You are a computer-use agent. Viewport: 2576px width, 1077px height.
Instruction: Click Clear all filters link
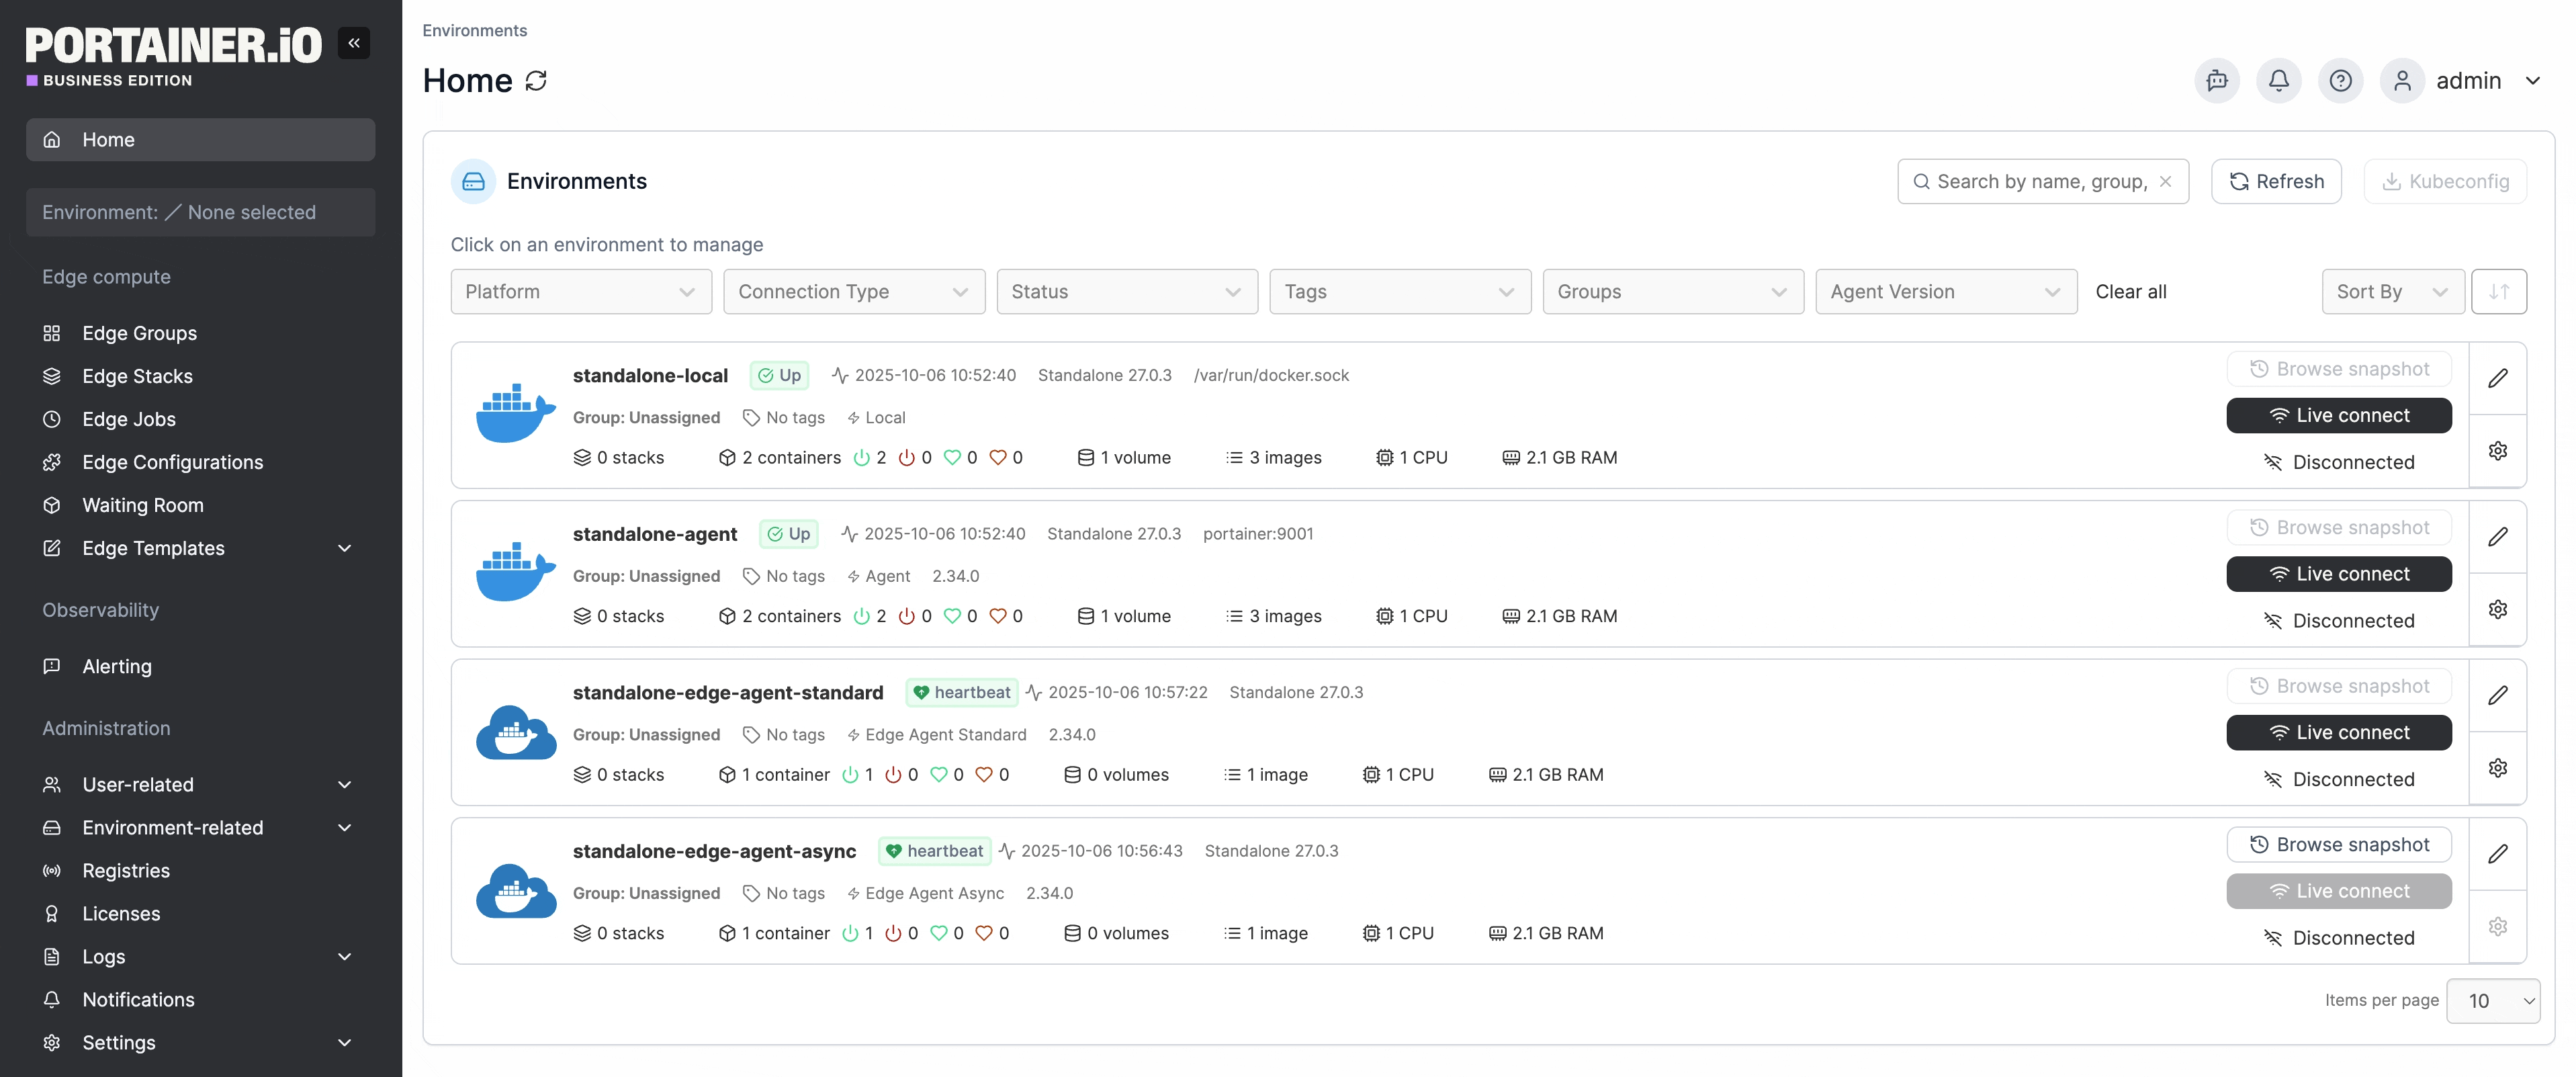pyautogui.click(x=2130, y=292)
